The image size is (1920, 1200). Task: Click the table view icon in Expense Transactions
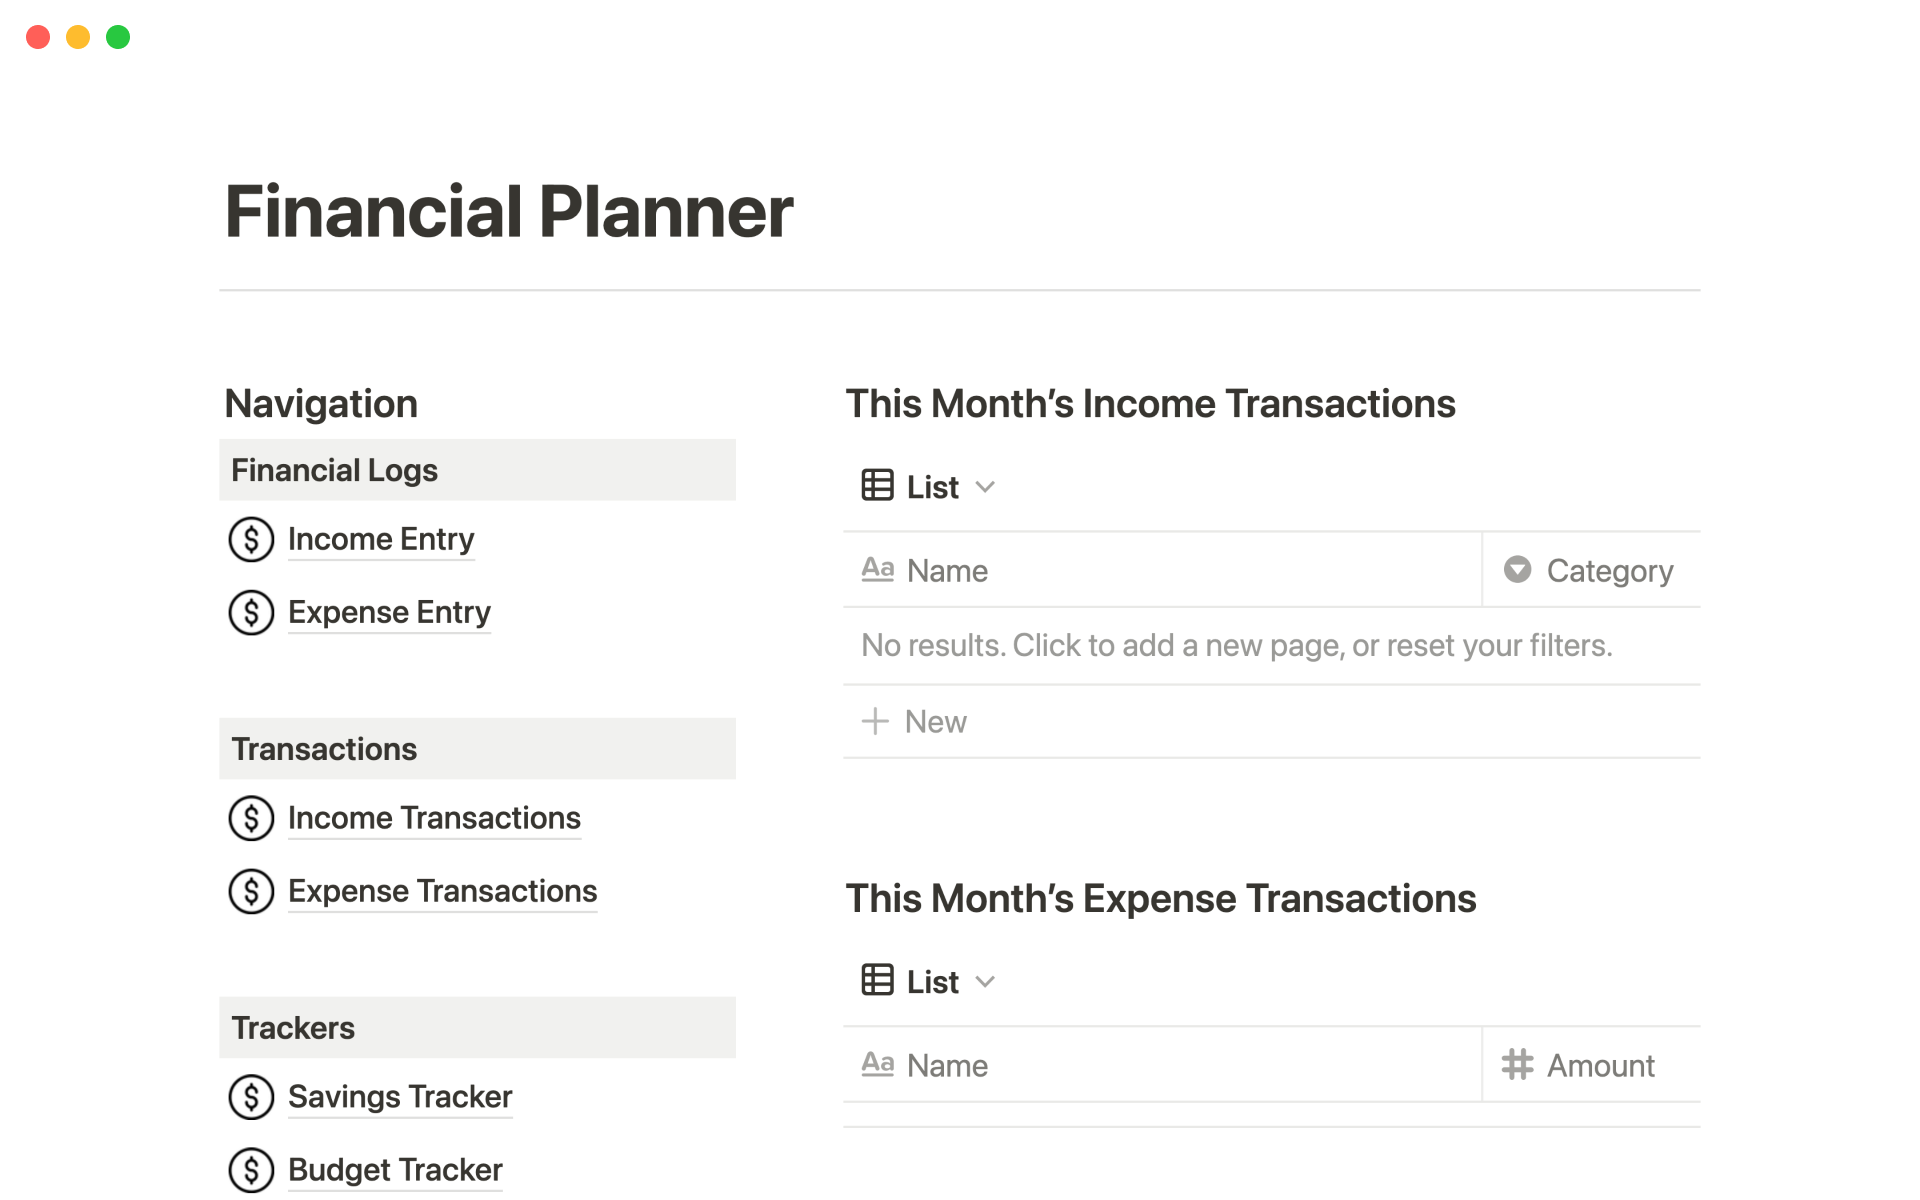[x=877, y=981]
